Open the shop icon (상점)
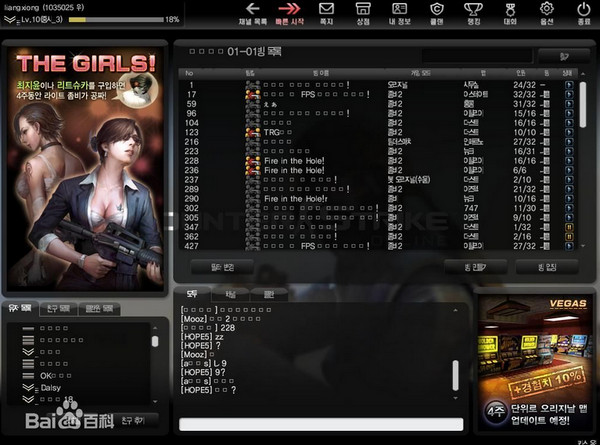600x445 pixels. (x=363, y=14)
